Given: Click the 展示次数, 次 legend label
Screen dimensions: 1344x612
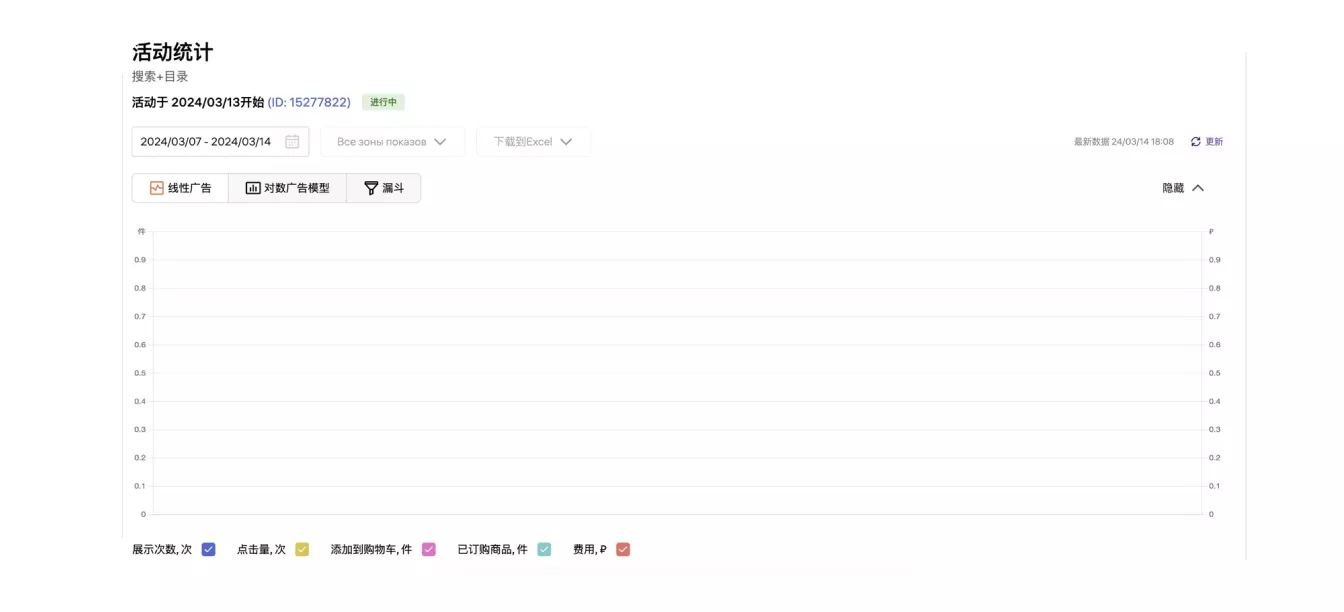Looking at the screenshot, I should [x=162, y=549].
